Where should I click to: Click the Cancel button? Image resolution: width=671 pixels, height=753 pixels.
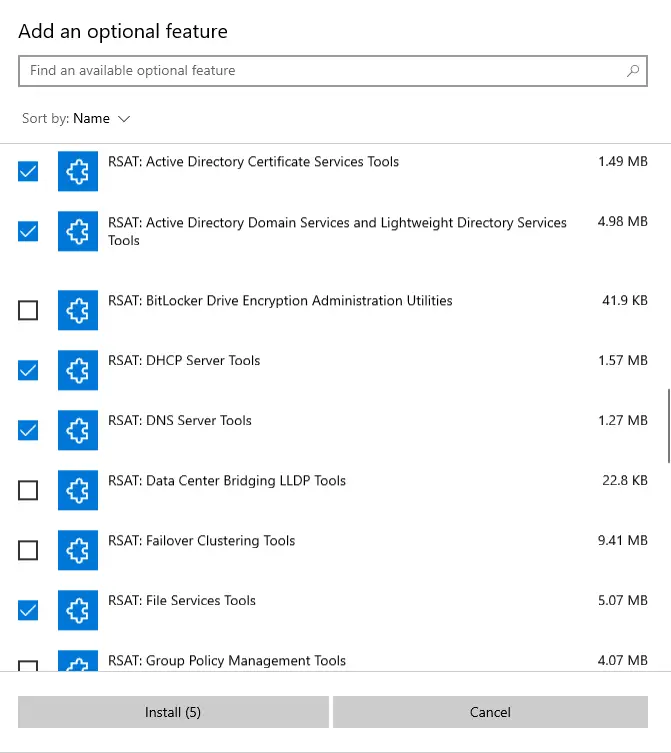[490, 712]
